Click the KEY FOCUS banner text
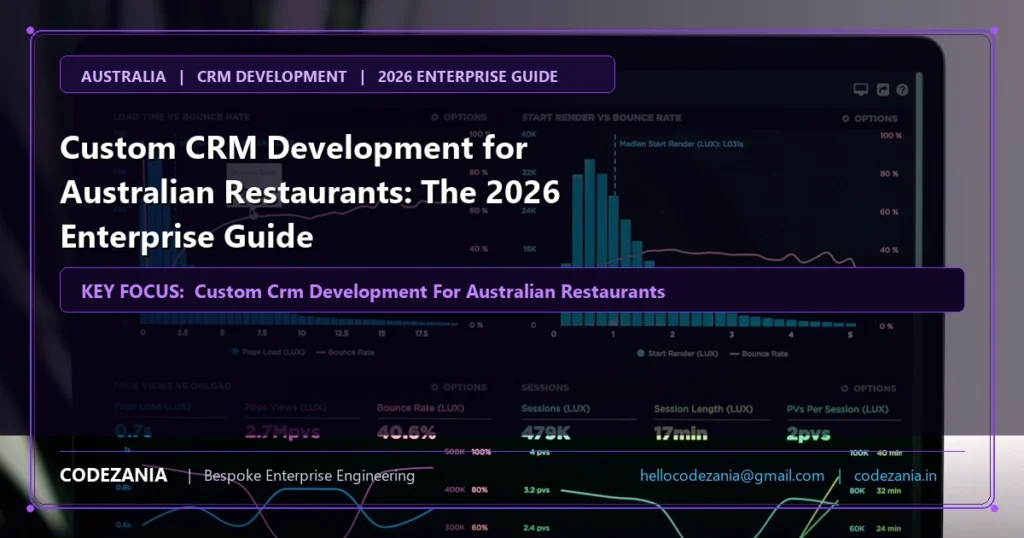 point(373,291)
